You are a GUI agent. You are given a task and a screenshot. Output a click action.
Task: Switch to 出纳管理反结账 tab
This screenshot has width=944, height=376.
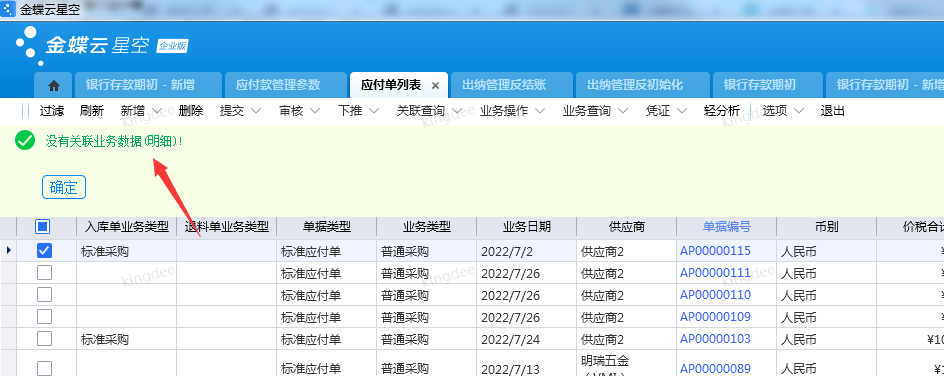click(x=511, y=85)
